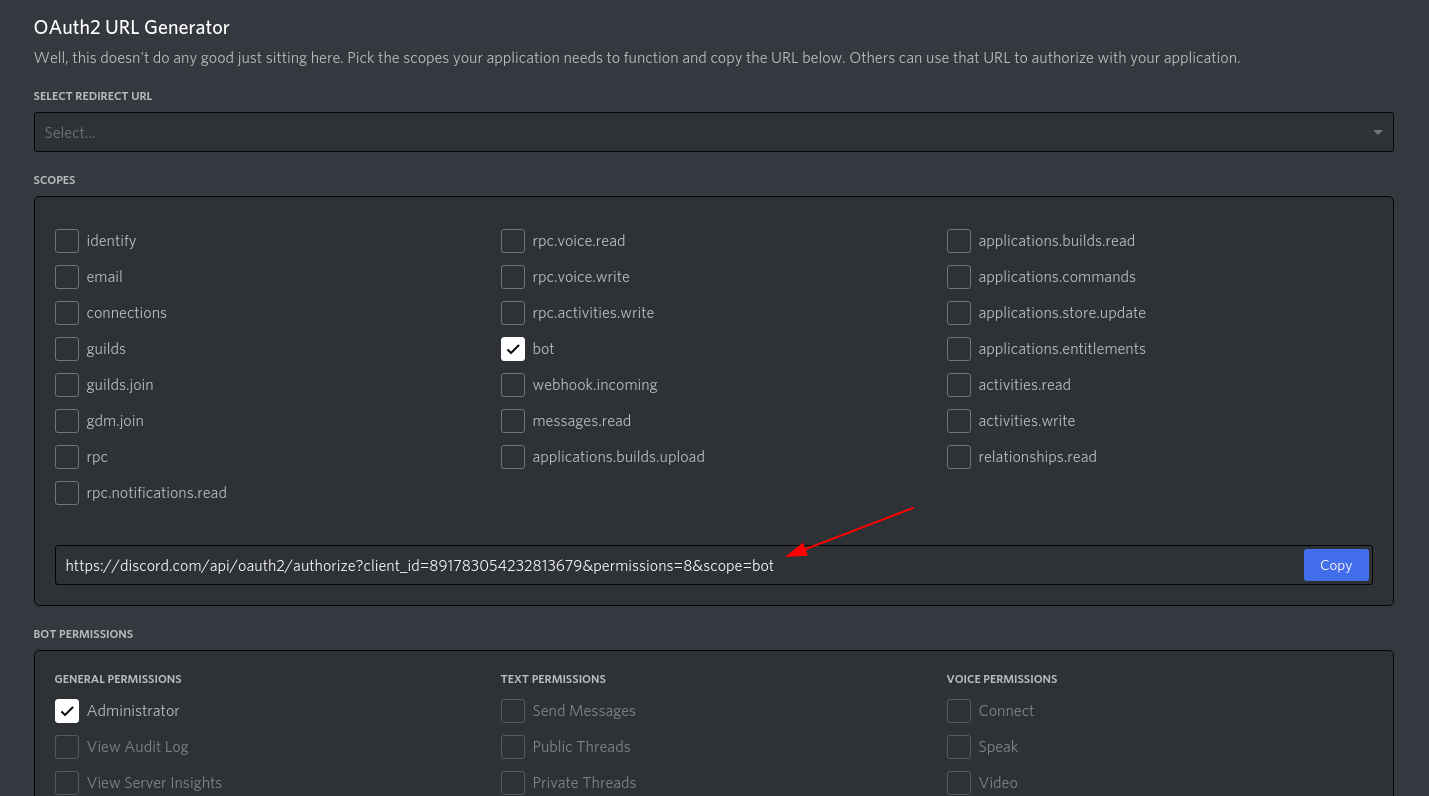
Task: Tick applications.builds.upload checkbox
Action: click(x=513, y=457)
